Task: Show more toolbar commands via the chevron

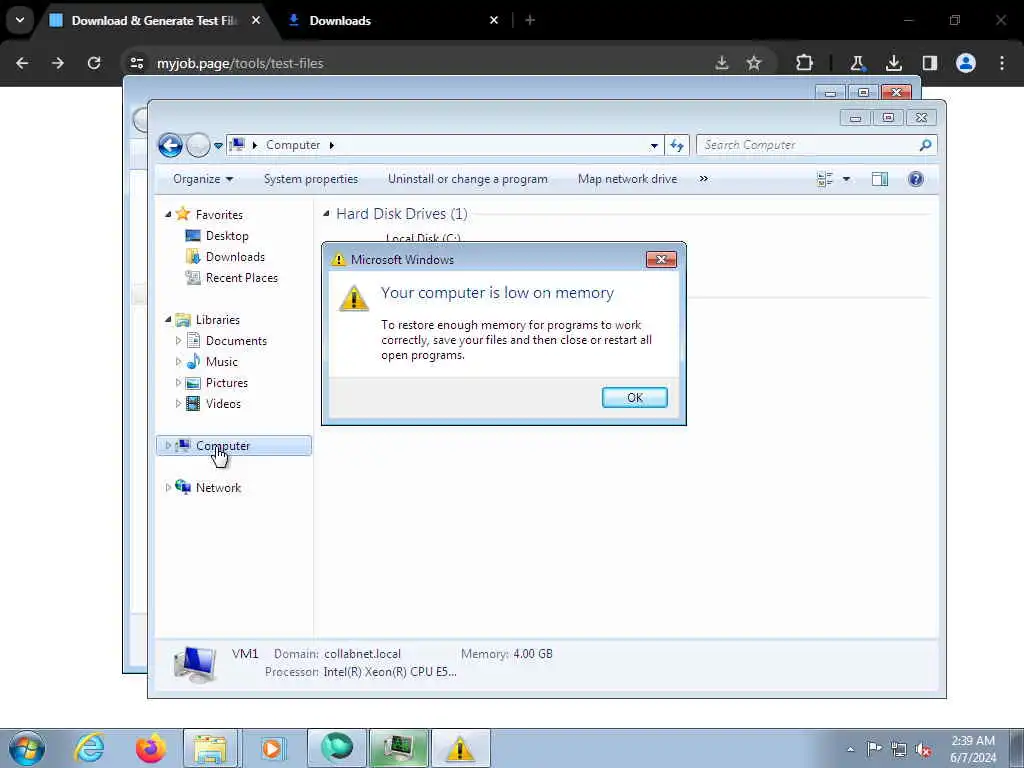Action: click(703, 179)
